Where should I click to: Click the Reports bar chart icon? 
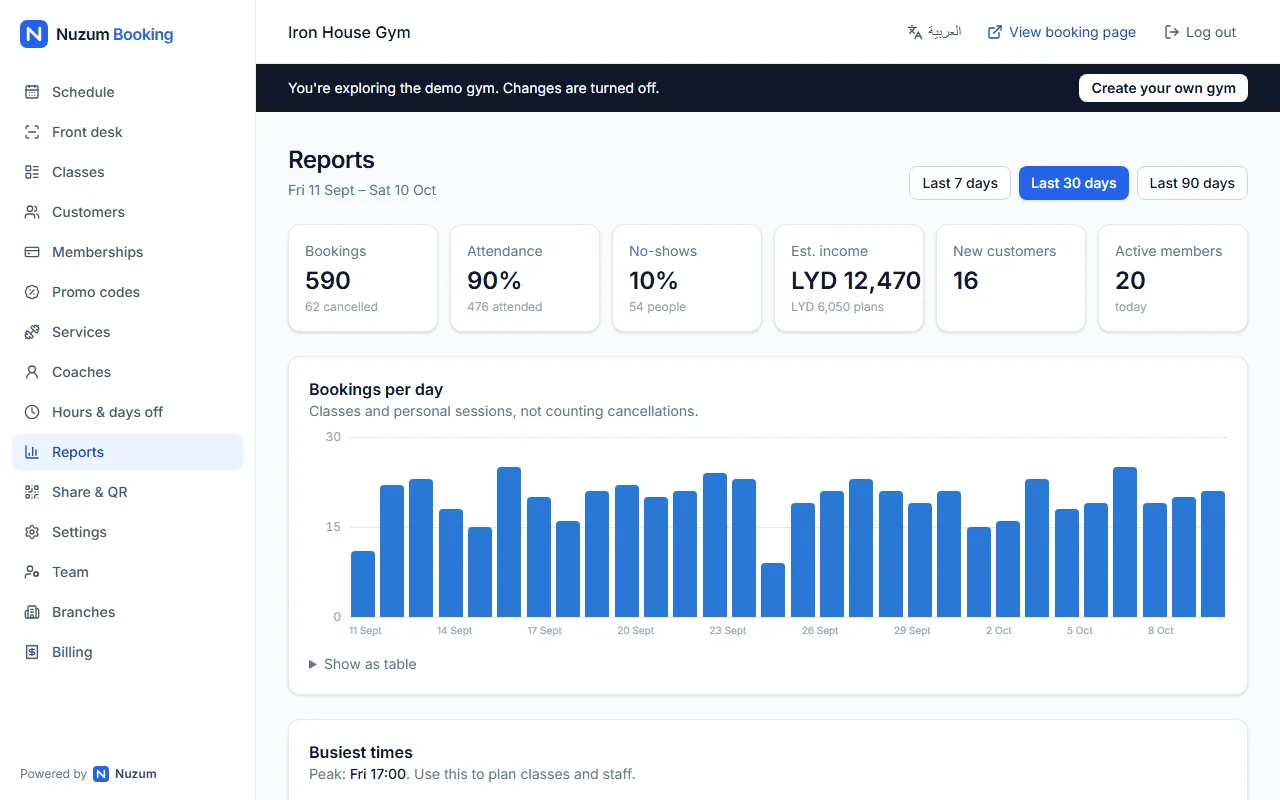[x=32, y=452]
